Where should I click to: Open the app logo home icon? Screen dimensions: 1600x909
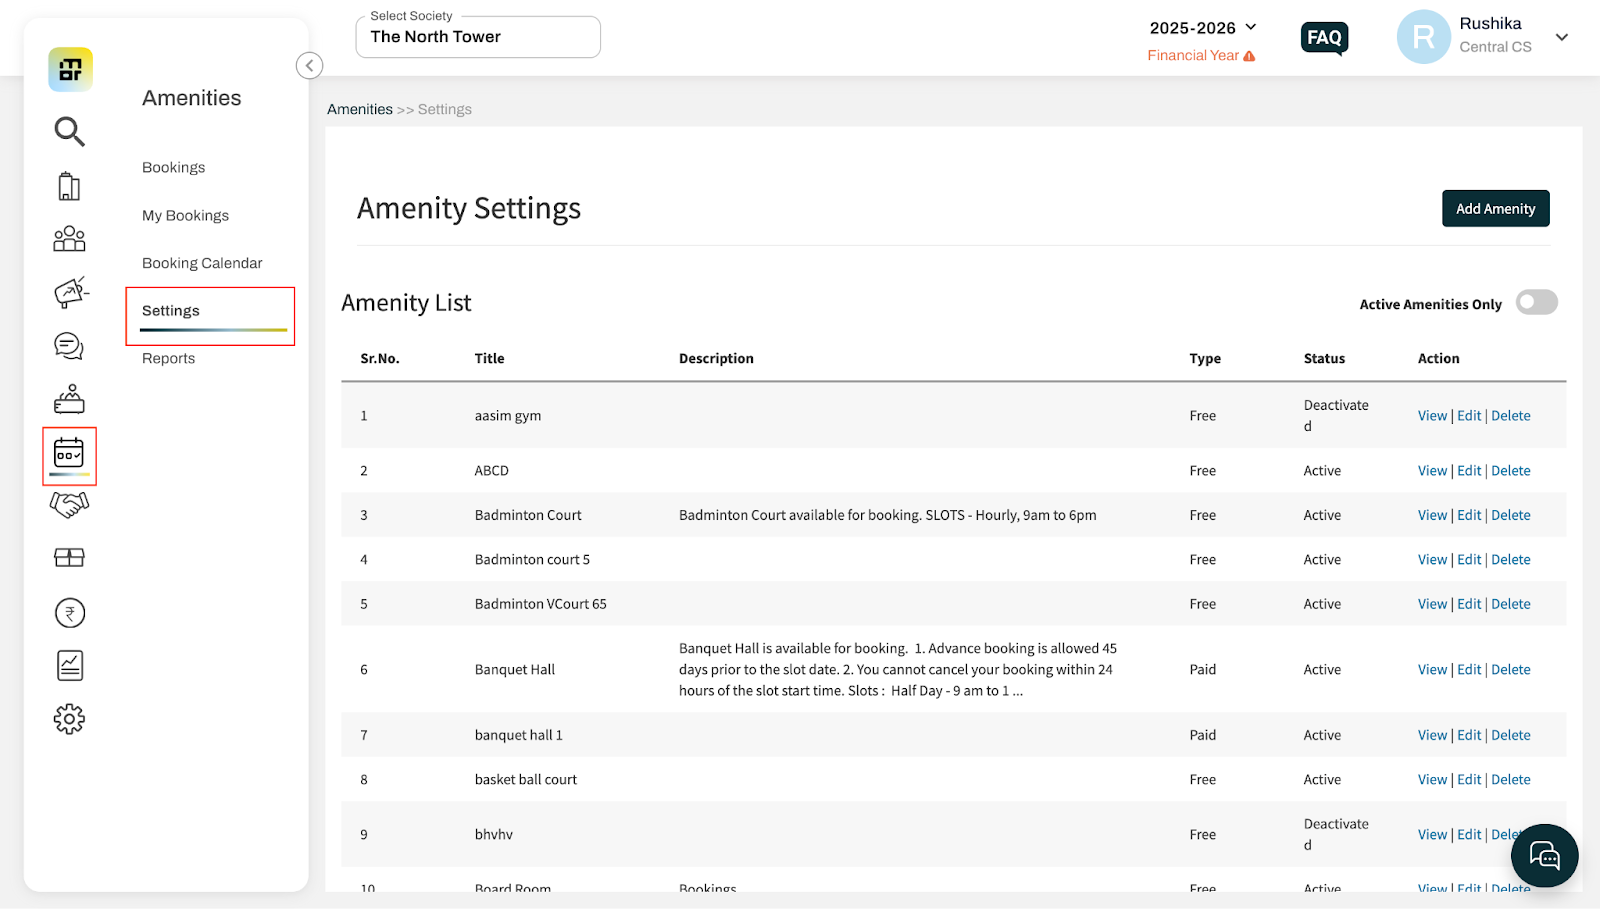[x=70, y=70]
